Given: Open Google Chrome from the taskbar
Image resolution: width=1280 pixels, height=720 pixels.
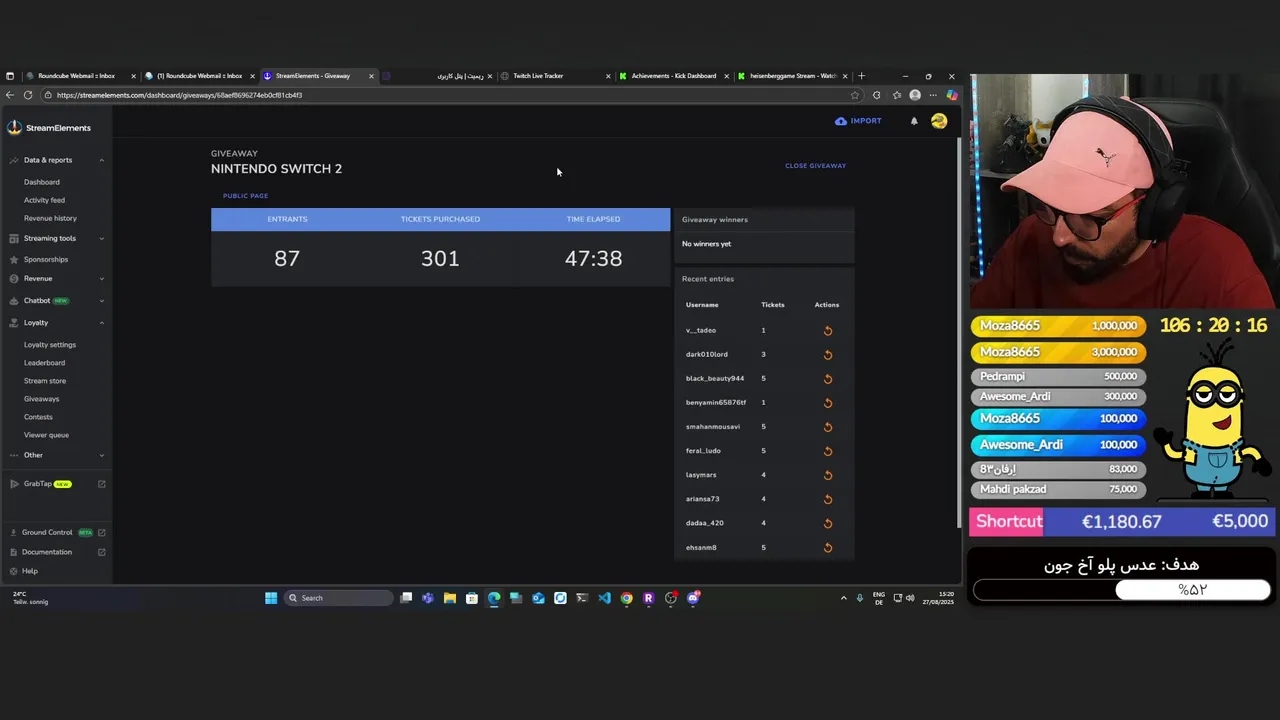Looking at the screenshot, I should tap(626, 598).
